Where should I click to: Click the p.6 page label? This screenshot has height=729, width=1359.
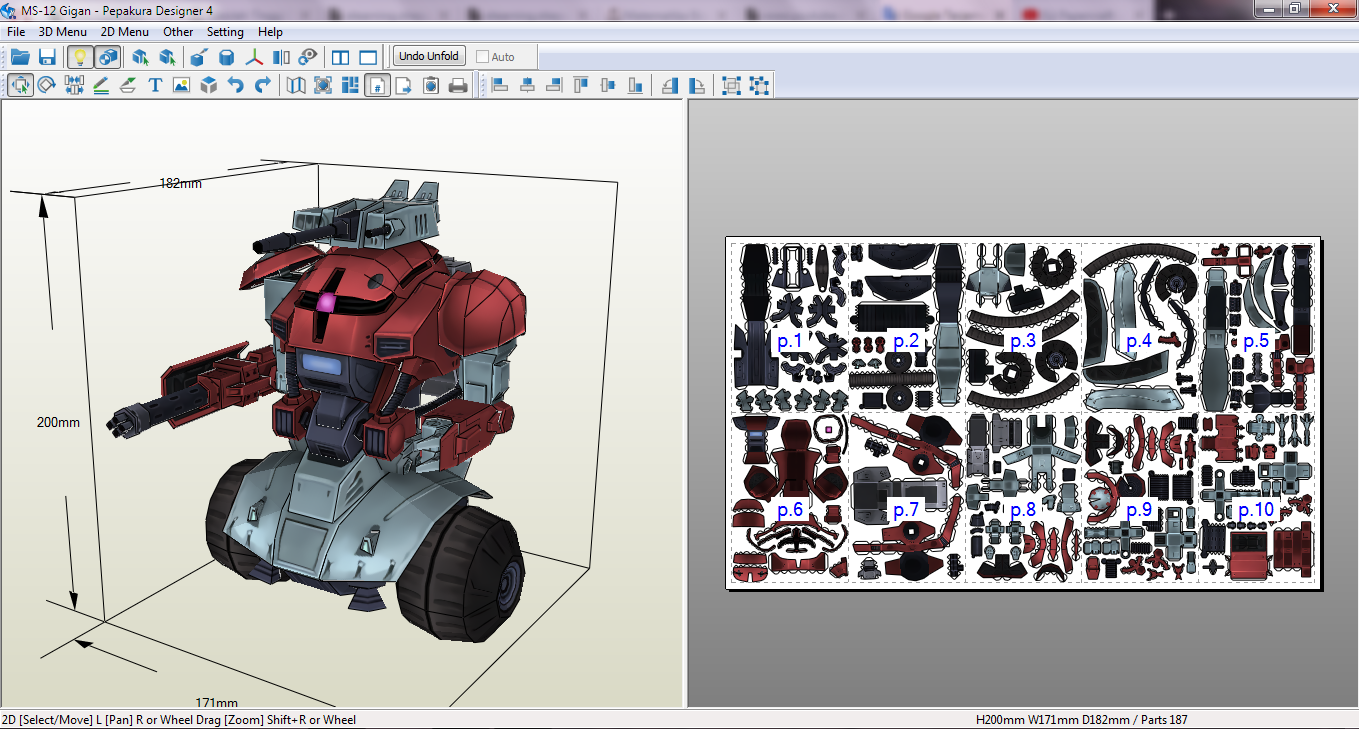pyautogui.click(x=790, y=510)
